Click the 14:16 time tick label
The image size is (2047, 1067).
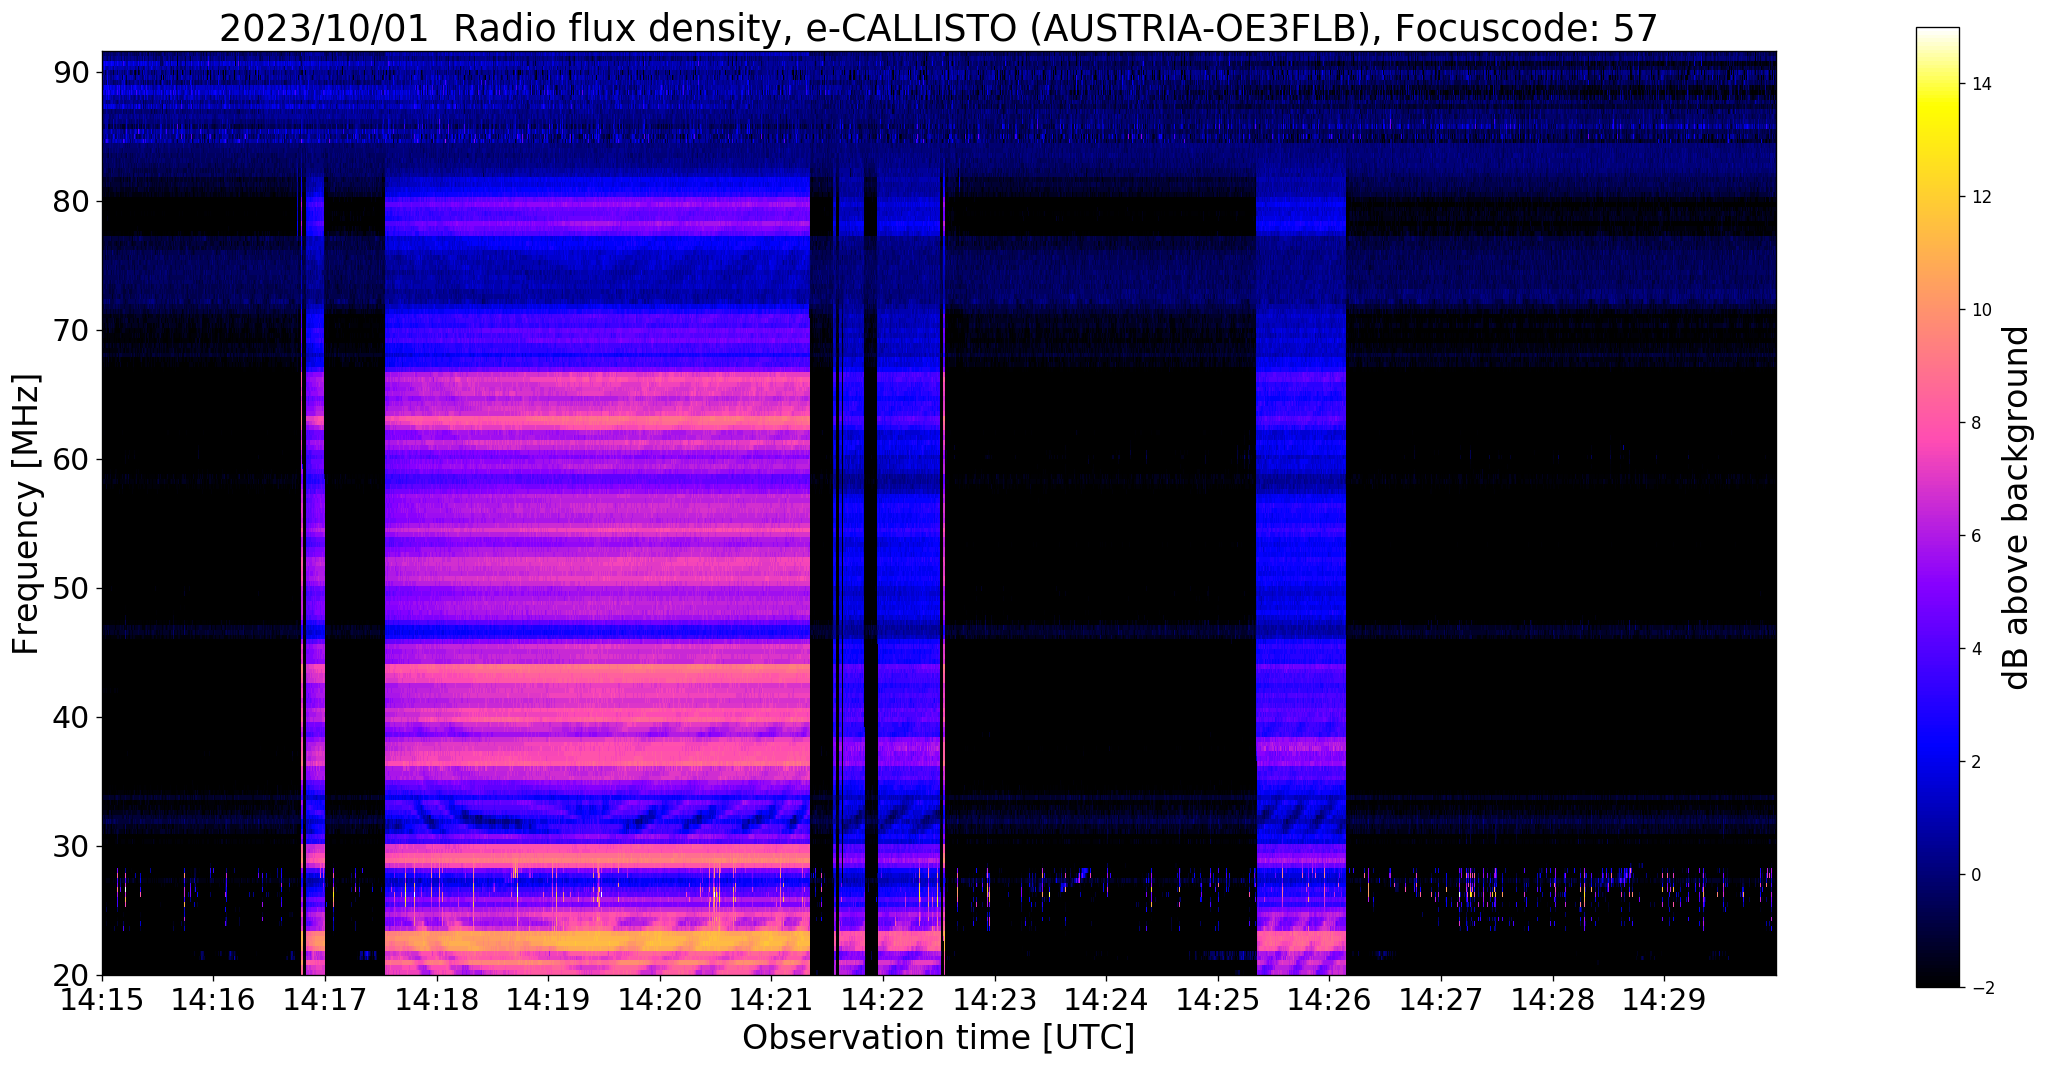[213, 999]
